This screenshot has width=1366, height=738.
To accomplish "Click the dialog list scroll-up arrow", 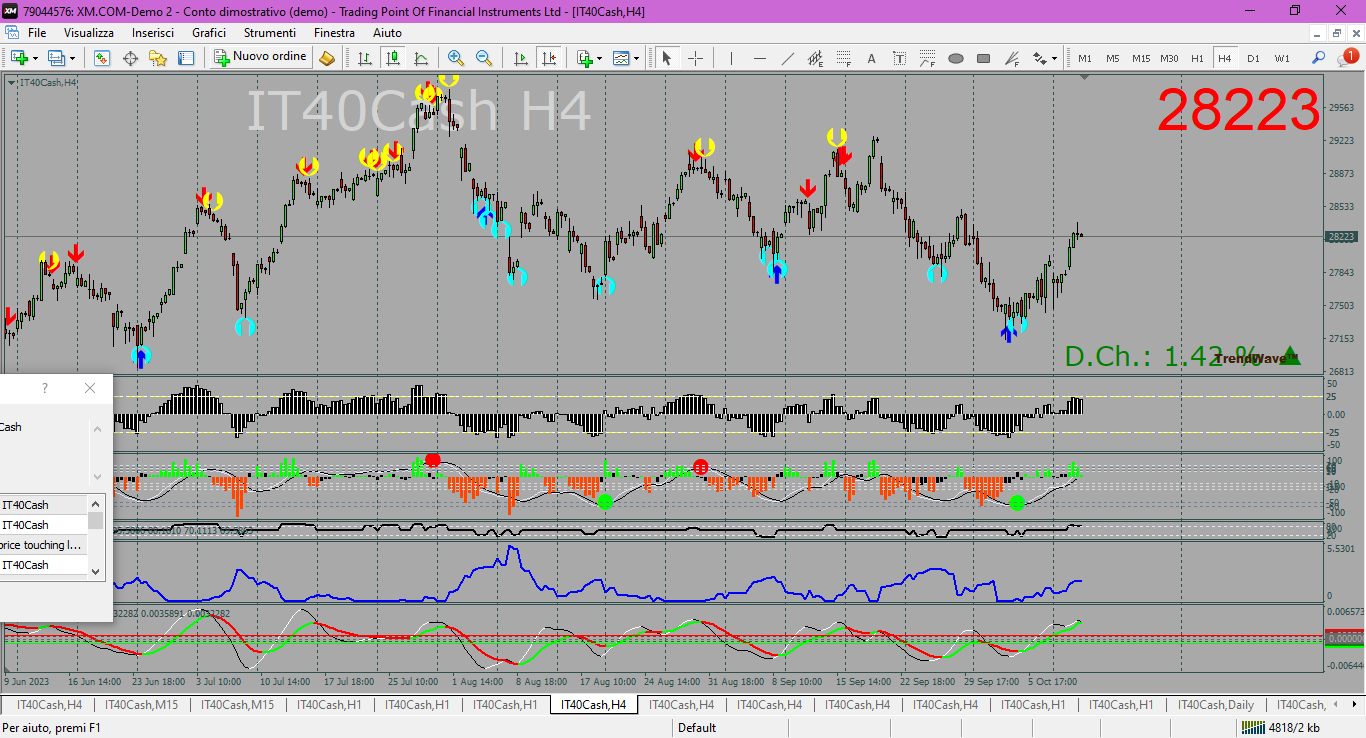I will tap(96, 502).
